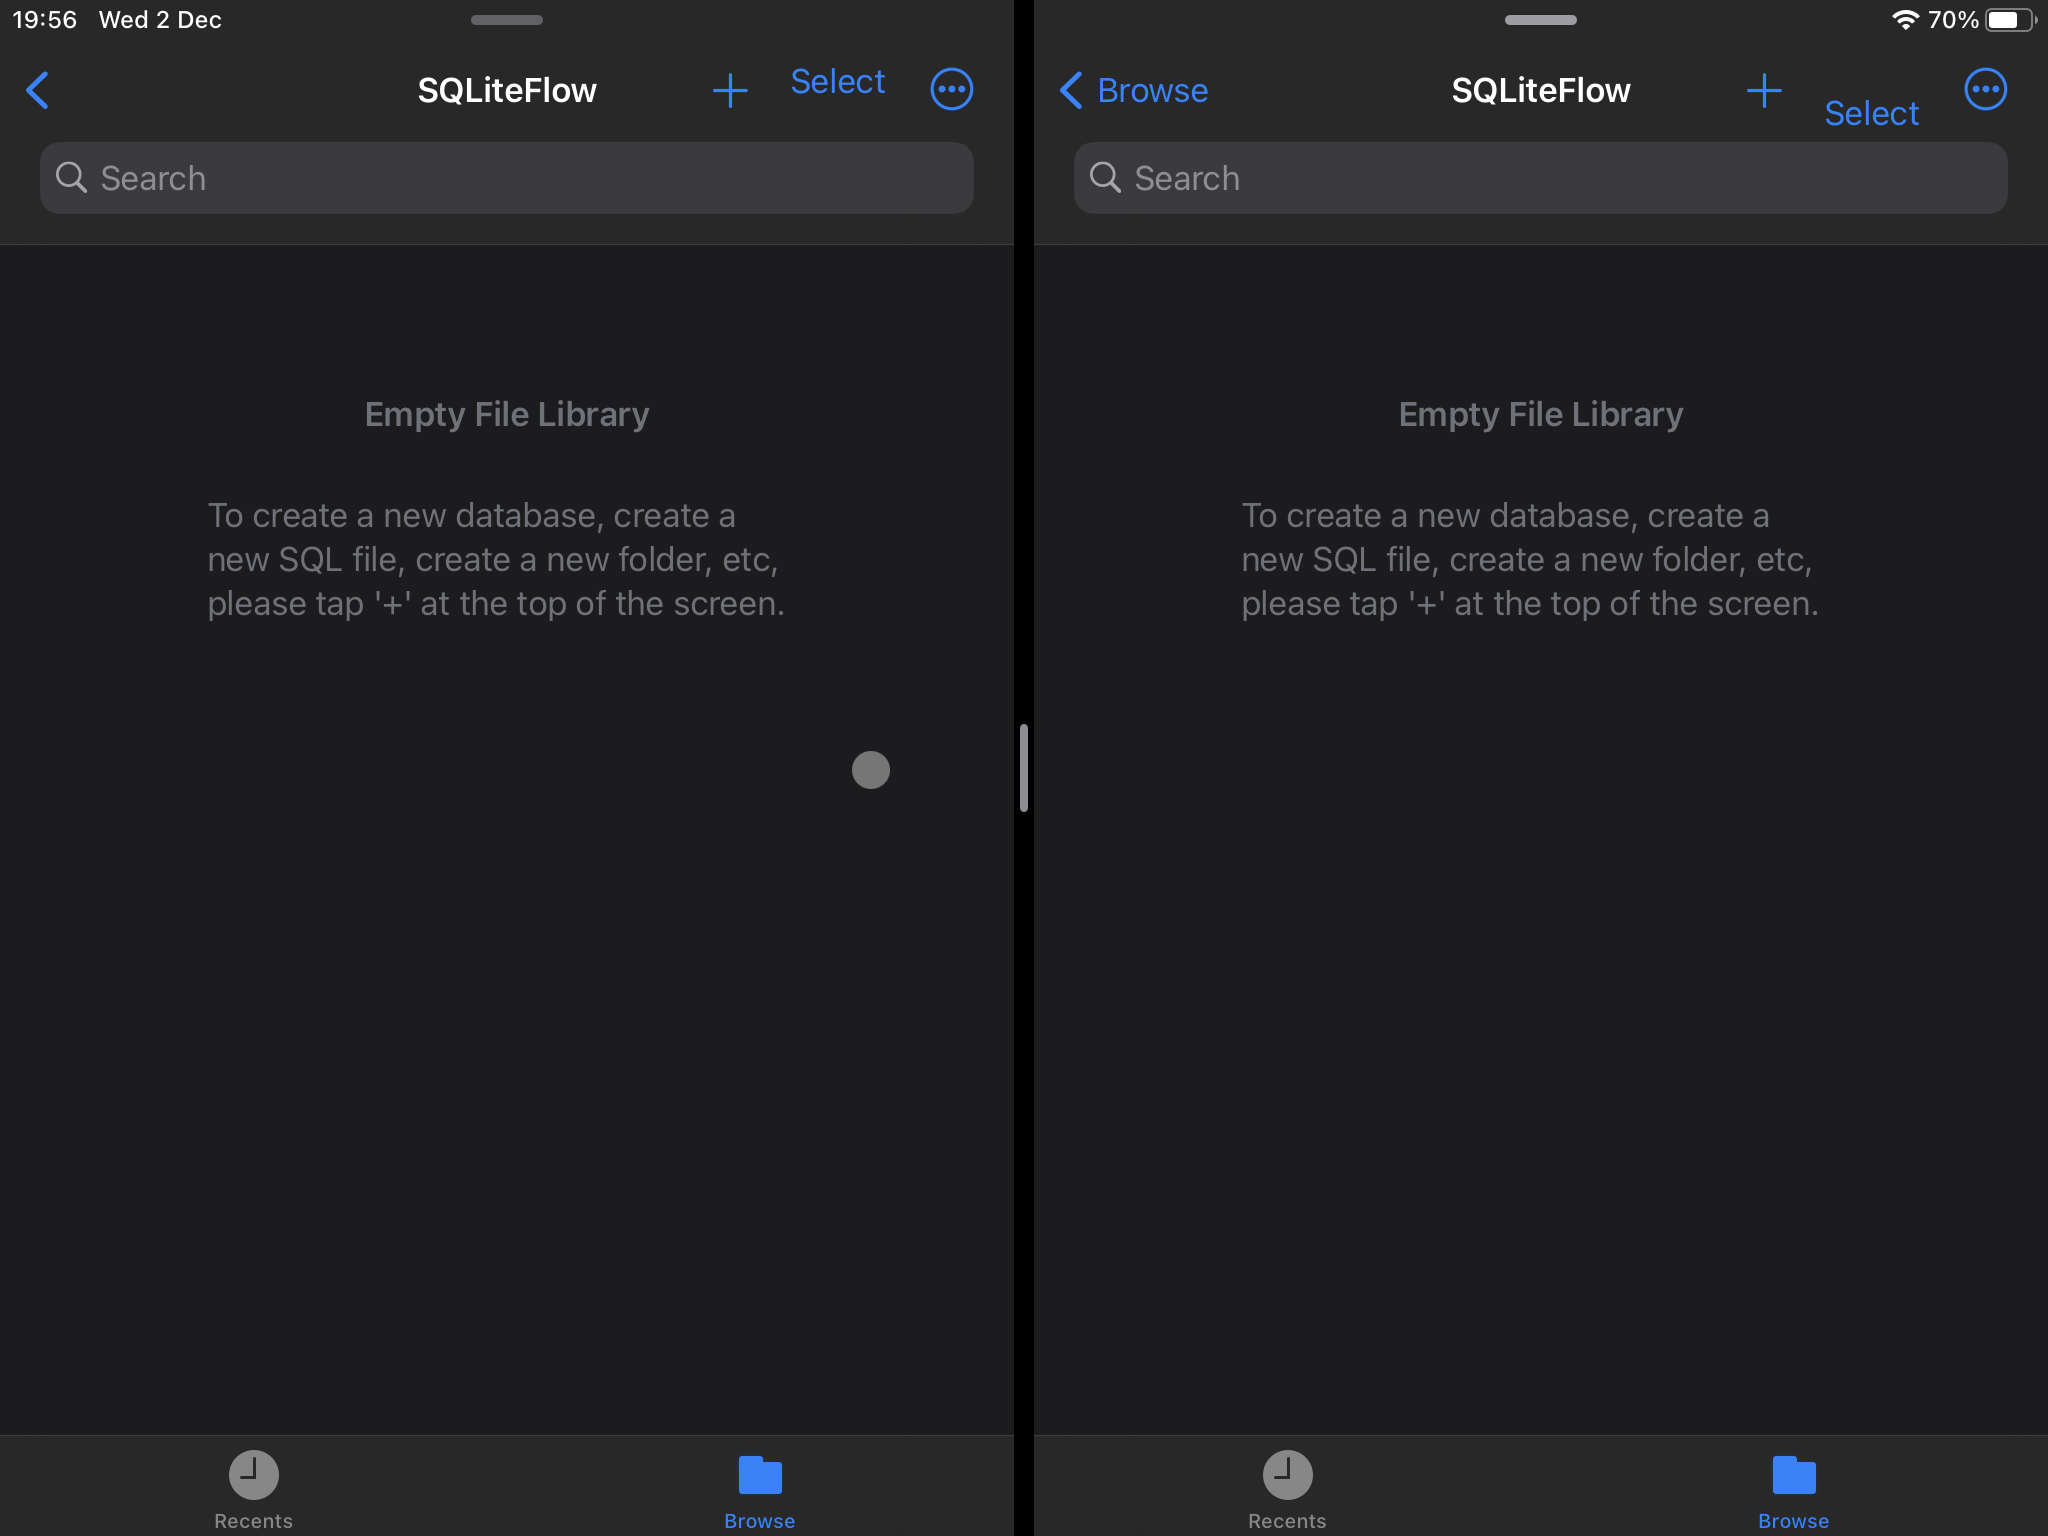
Task: Tap Select in the right pane header
Action: pos(1871,113)
